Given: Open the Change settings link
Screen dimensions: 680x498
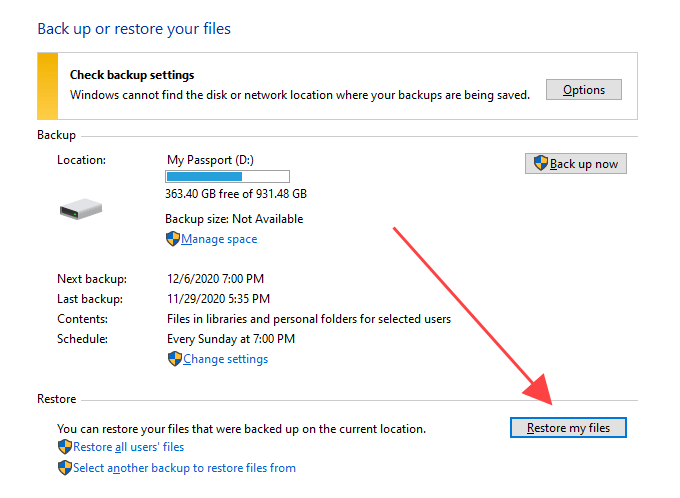Looking at the screenshot, I should coord(225,359).
